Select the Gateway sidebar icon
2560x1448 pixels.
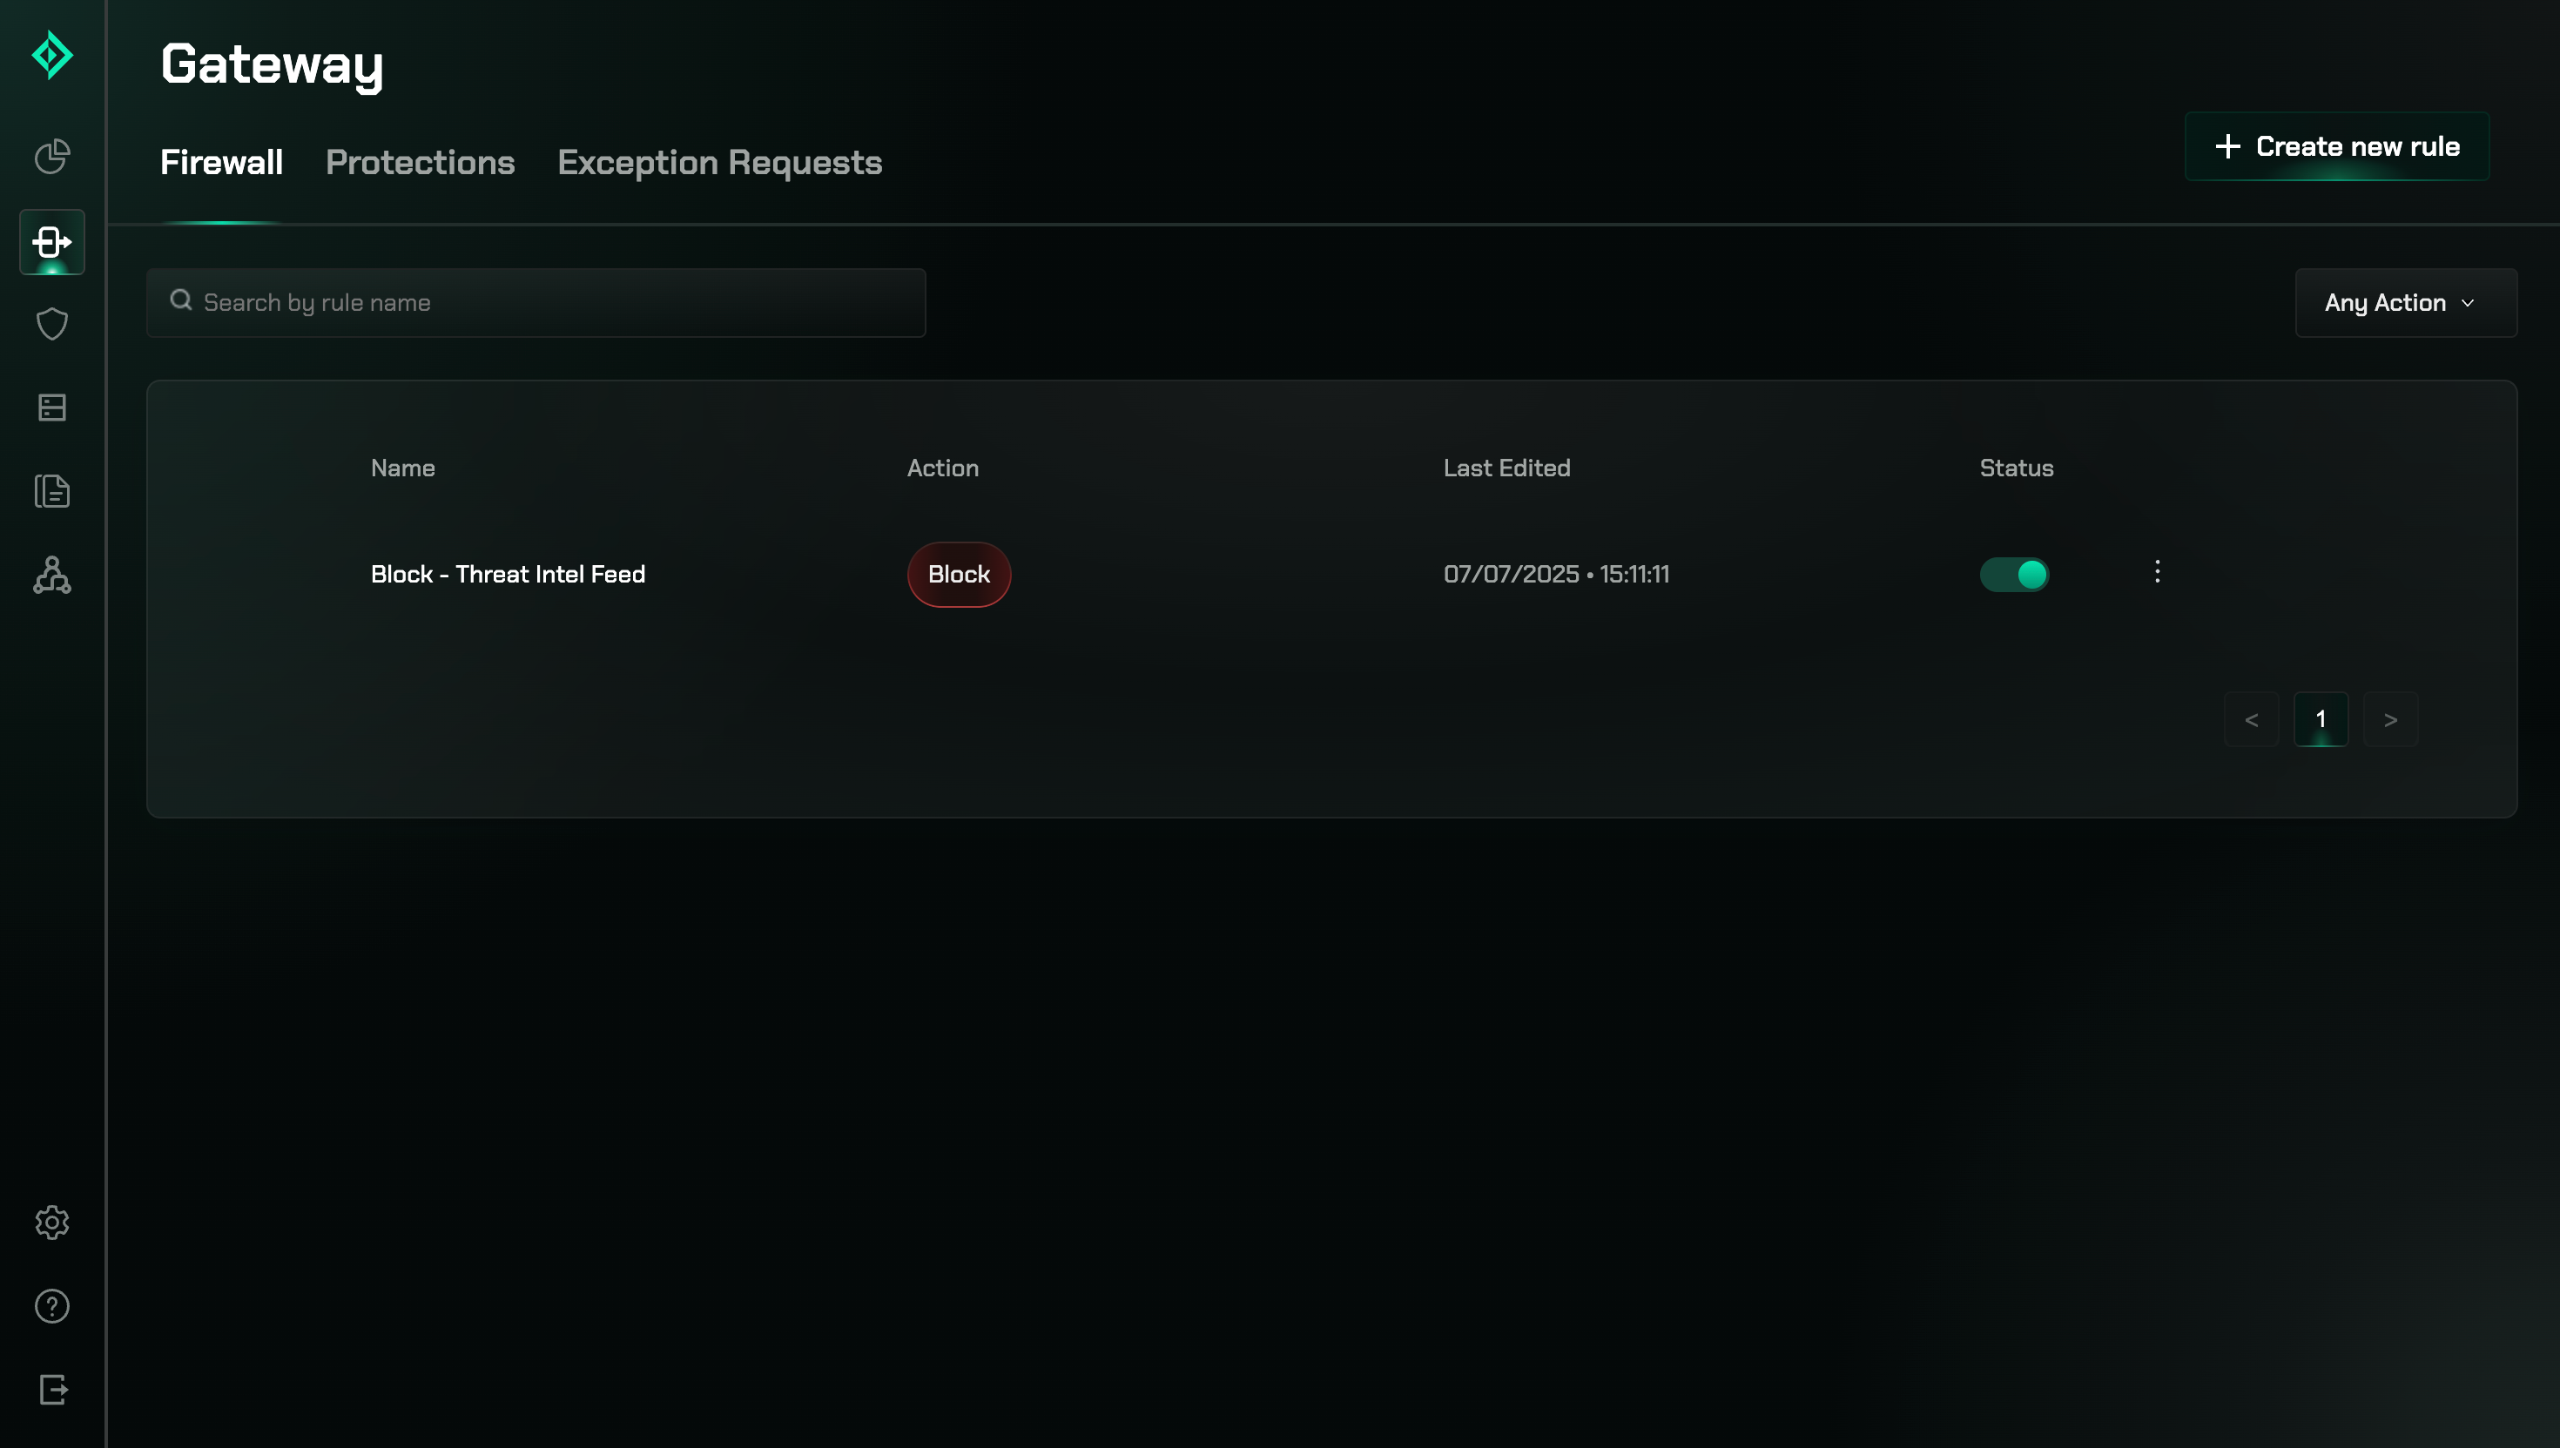tap(52, 242)
